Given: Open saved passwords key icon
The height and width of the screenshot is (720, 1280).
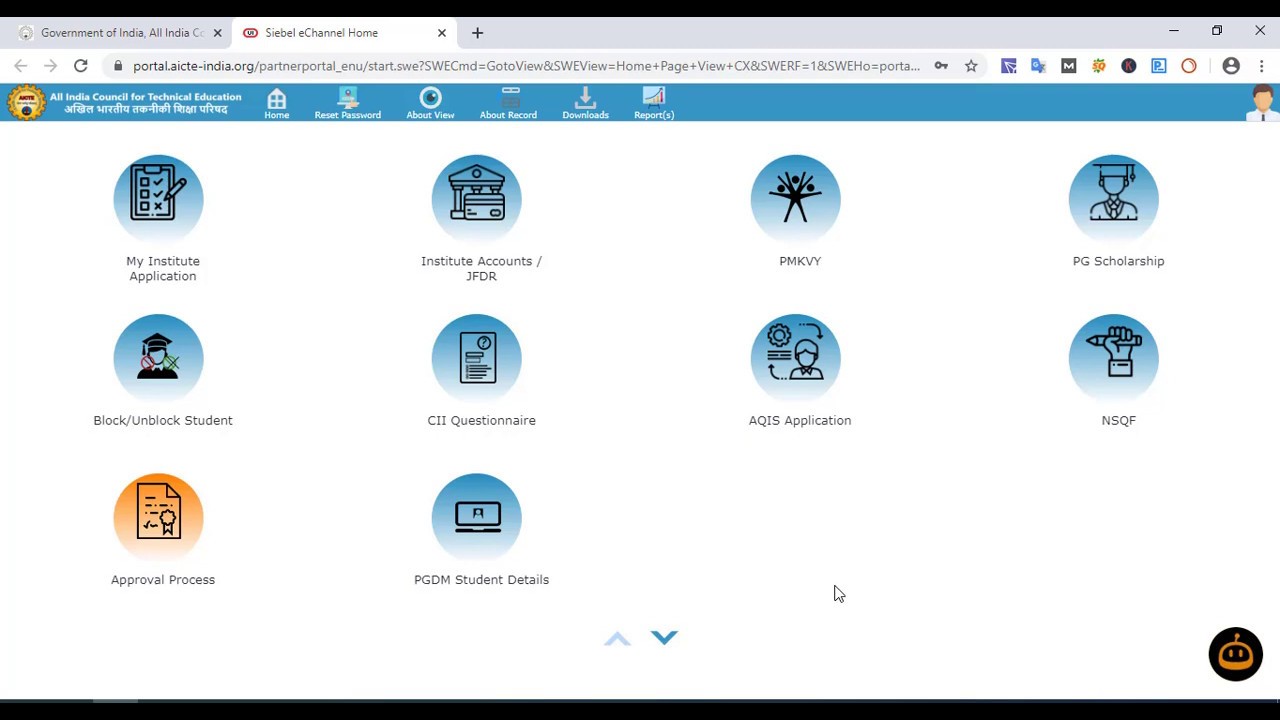Looking at the screenshot, I should coord(941,66).
